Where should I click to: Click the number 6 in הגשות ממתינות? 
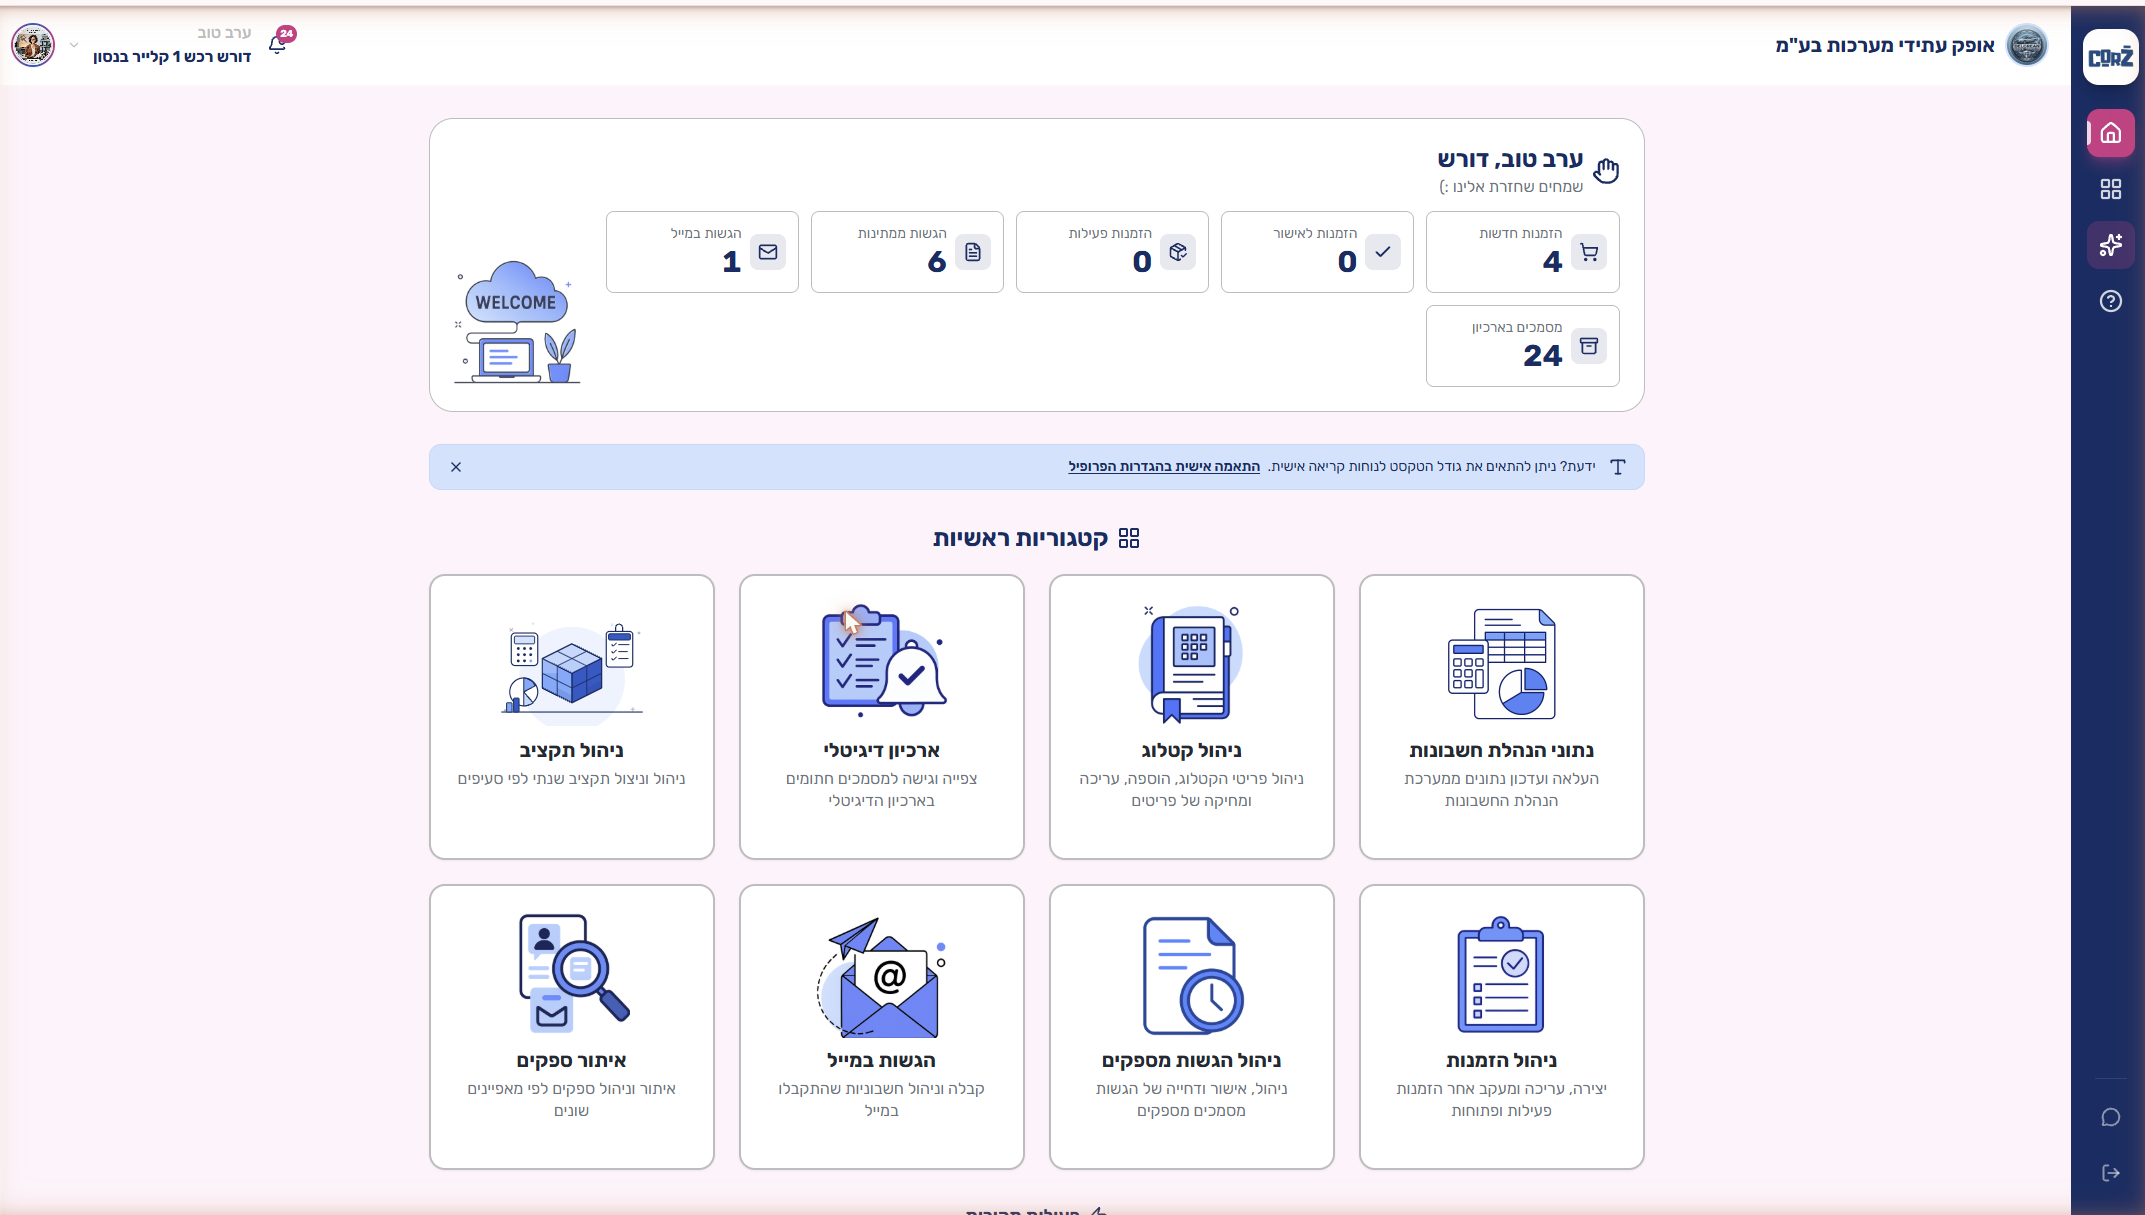(937, 262)
